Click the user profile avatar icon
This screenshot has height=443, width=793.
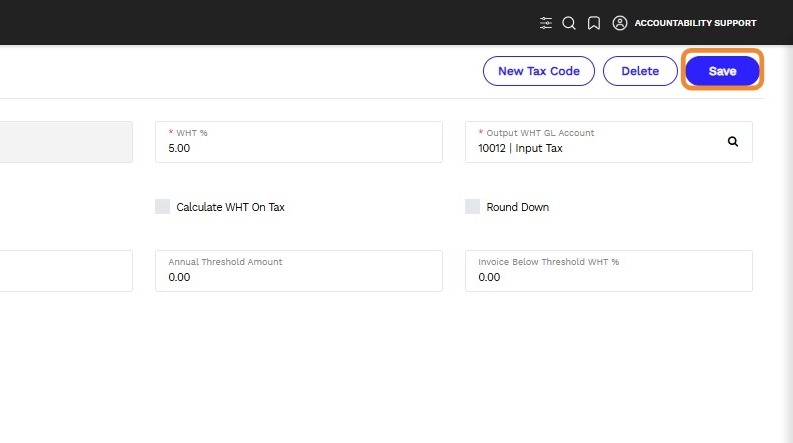(620, 23)
